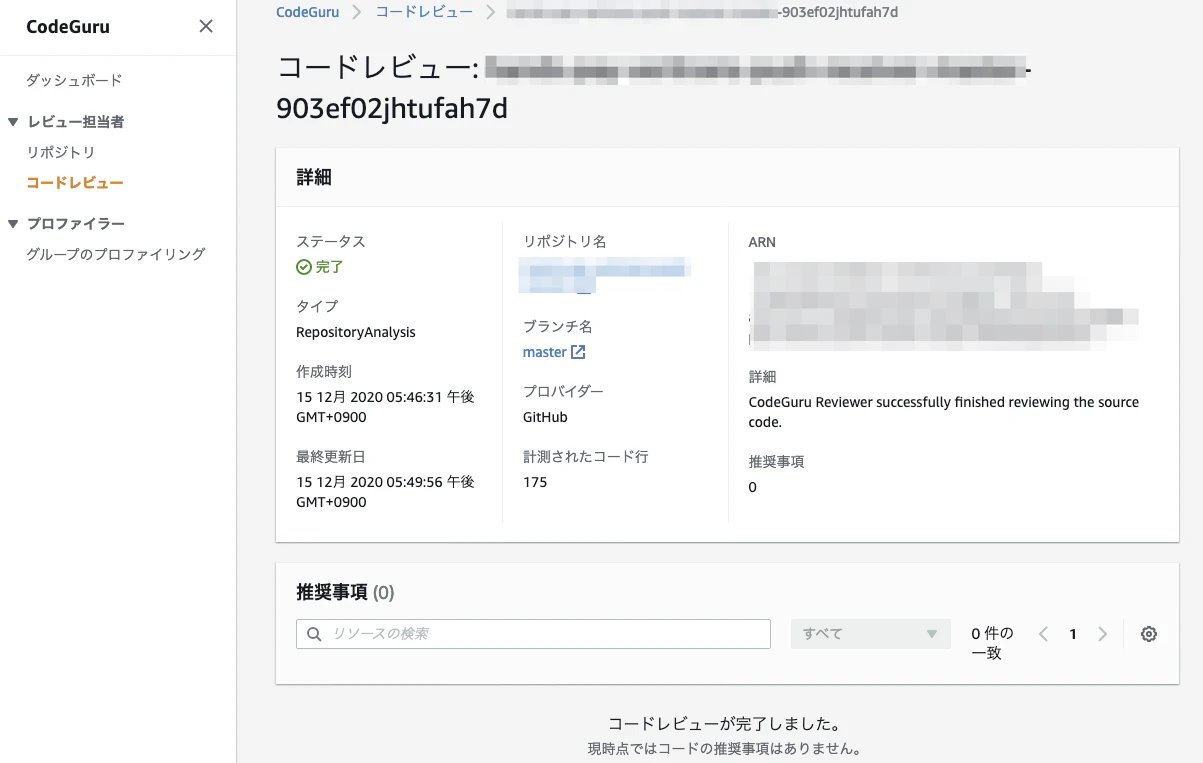Collapse the レビュー担当者 section triangle
This screenshot has width=1203, height=763.
pos(13,122)
